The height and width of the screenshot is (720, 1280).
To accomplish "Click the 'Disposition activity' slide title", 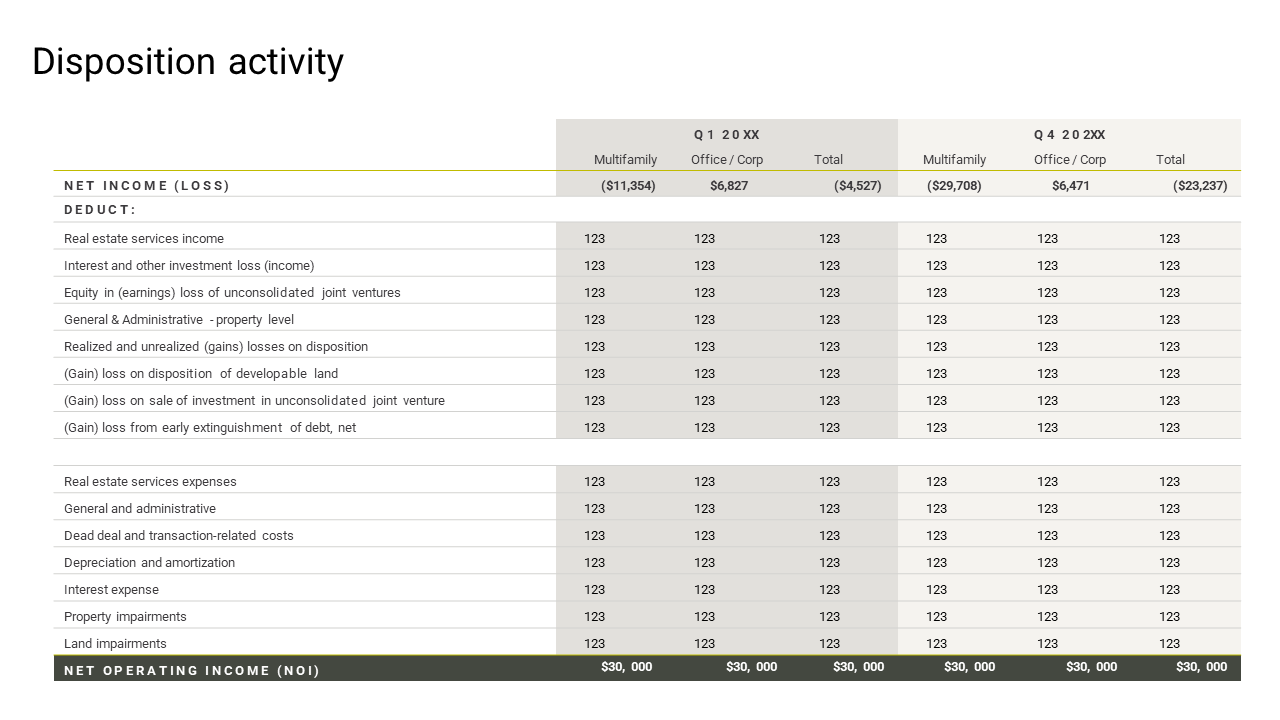I will pos(188,62).
